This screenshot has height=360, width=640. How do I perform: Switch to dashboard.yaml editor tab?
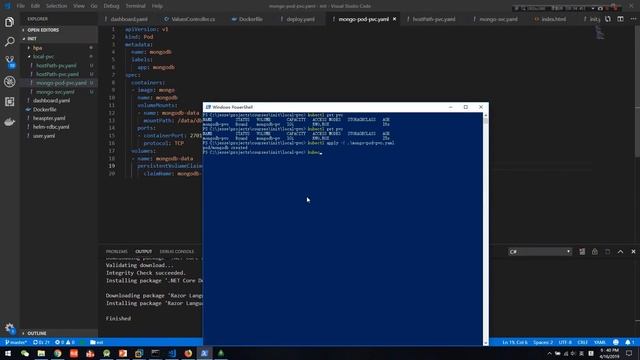pyautogui.click(x=129, y=19)
